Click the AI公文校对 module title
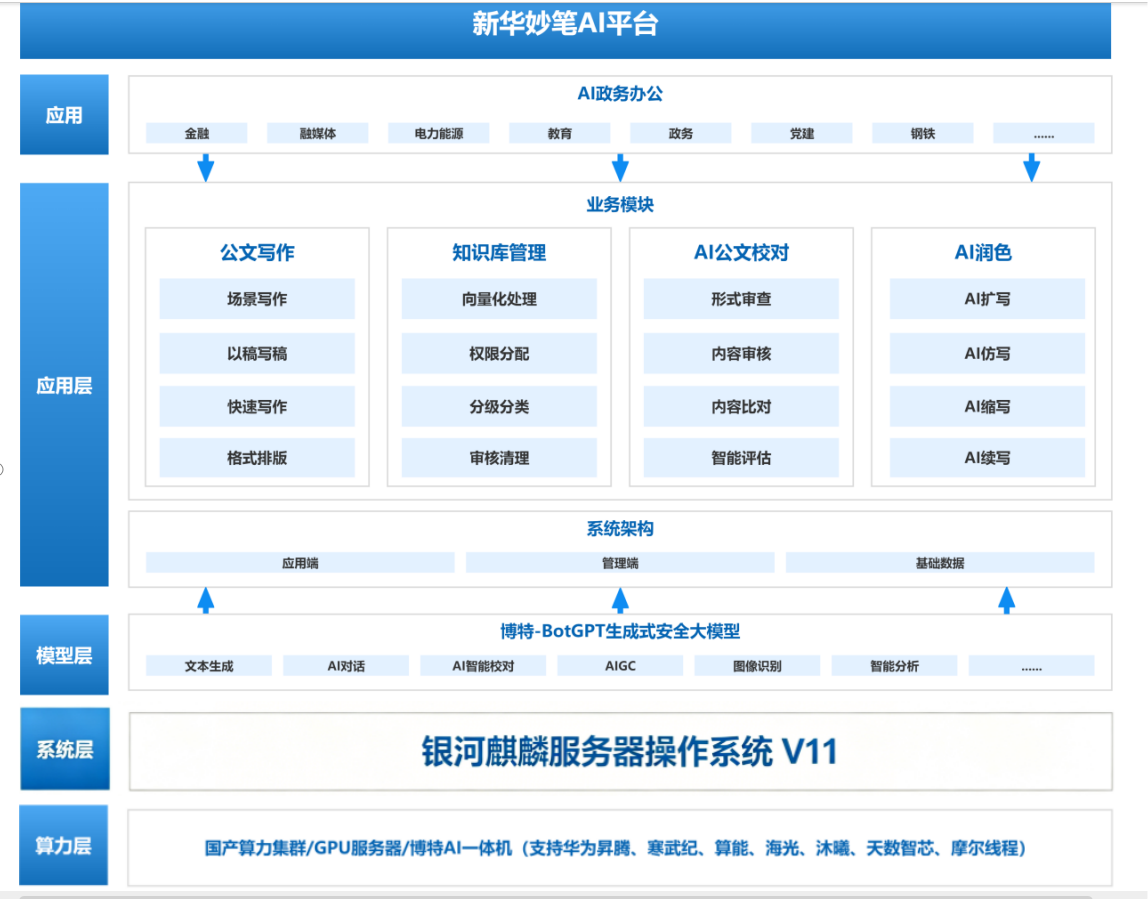This screenshot has height=899, width=1148. (741, 253)
